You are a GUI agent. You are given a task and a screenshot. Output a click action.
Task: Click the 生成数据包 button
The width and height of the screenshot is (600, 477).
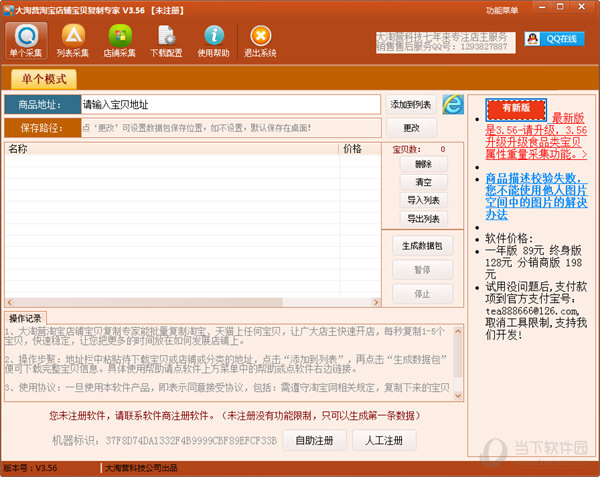click(x=422, y=246)
